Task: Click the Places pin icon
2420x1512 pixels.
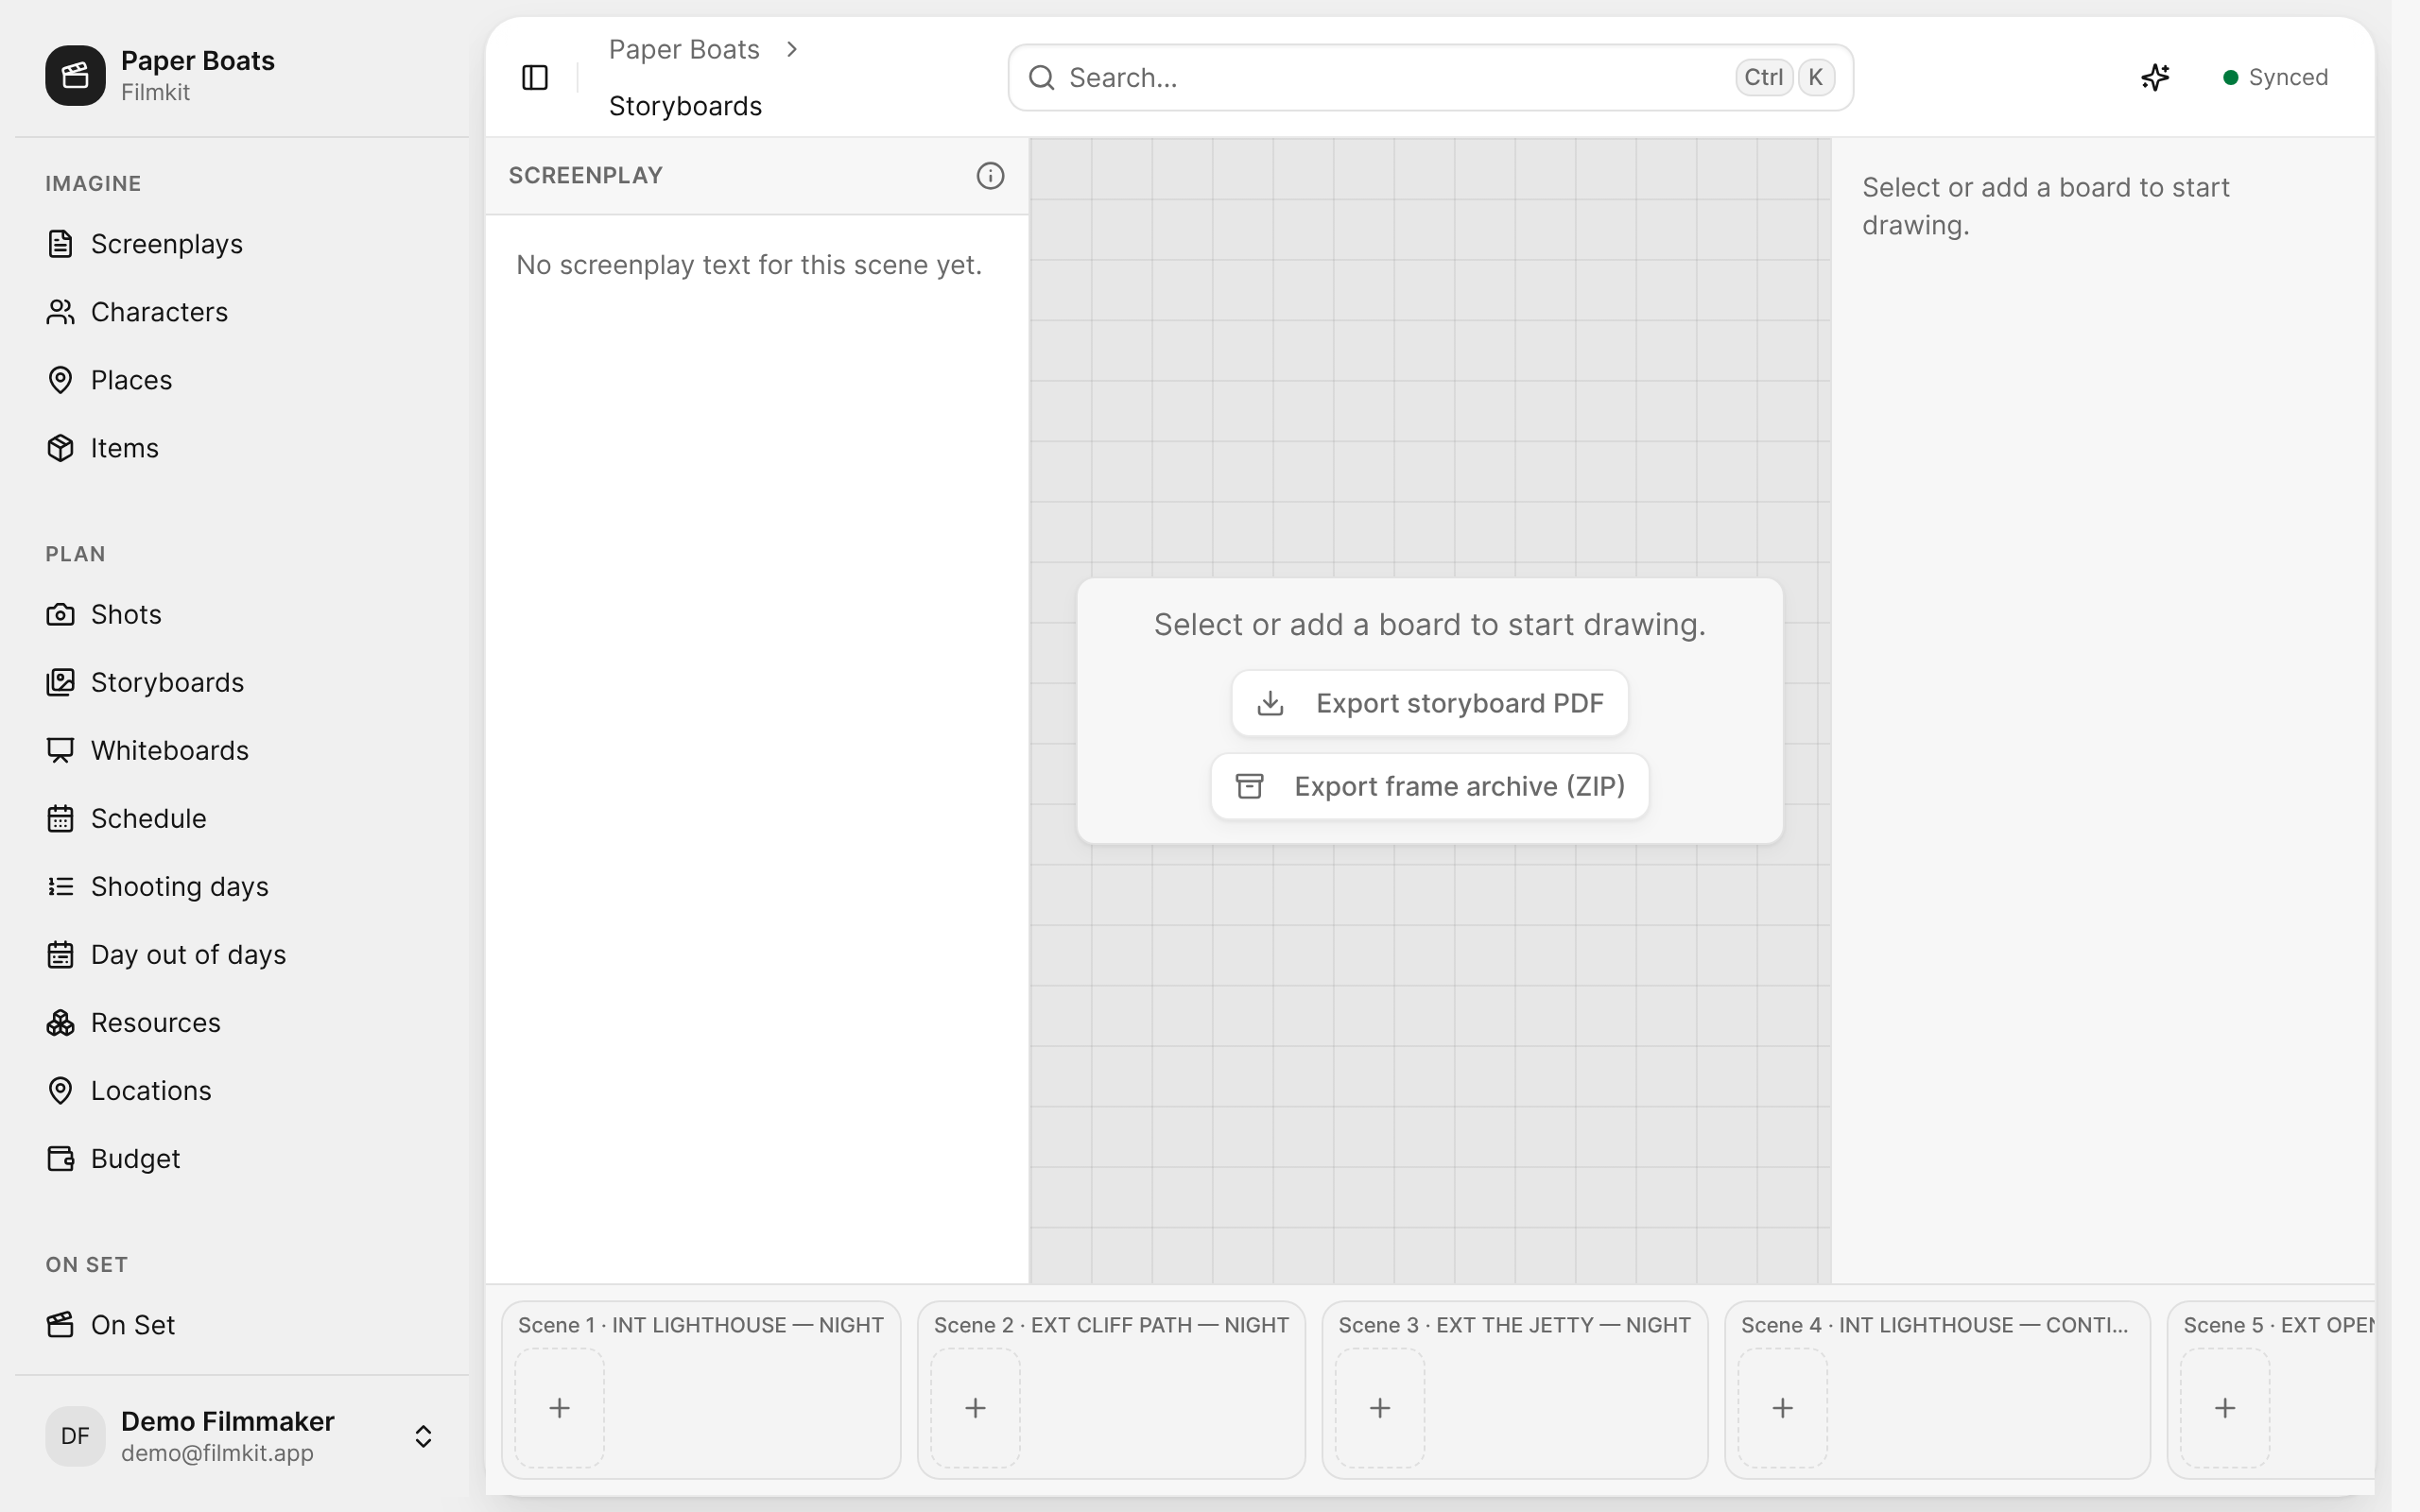Action: pos(60,380)
